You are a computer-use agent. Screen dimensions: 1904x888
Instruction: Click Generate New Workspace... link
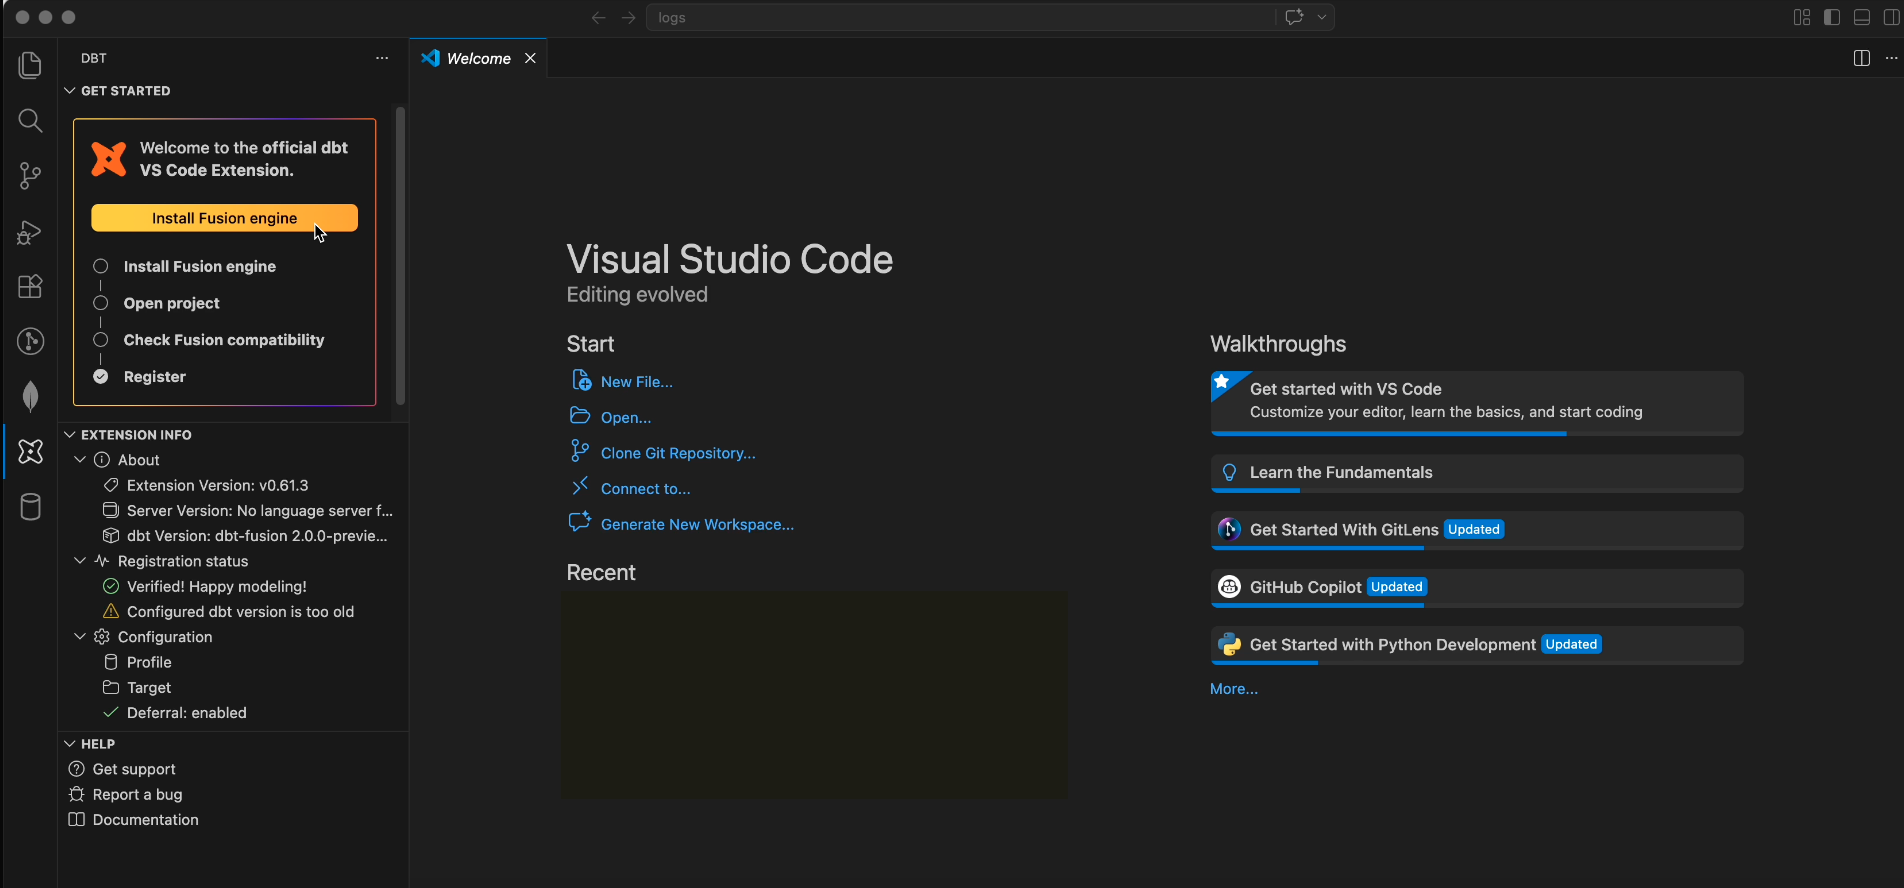697,525
